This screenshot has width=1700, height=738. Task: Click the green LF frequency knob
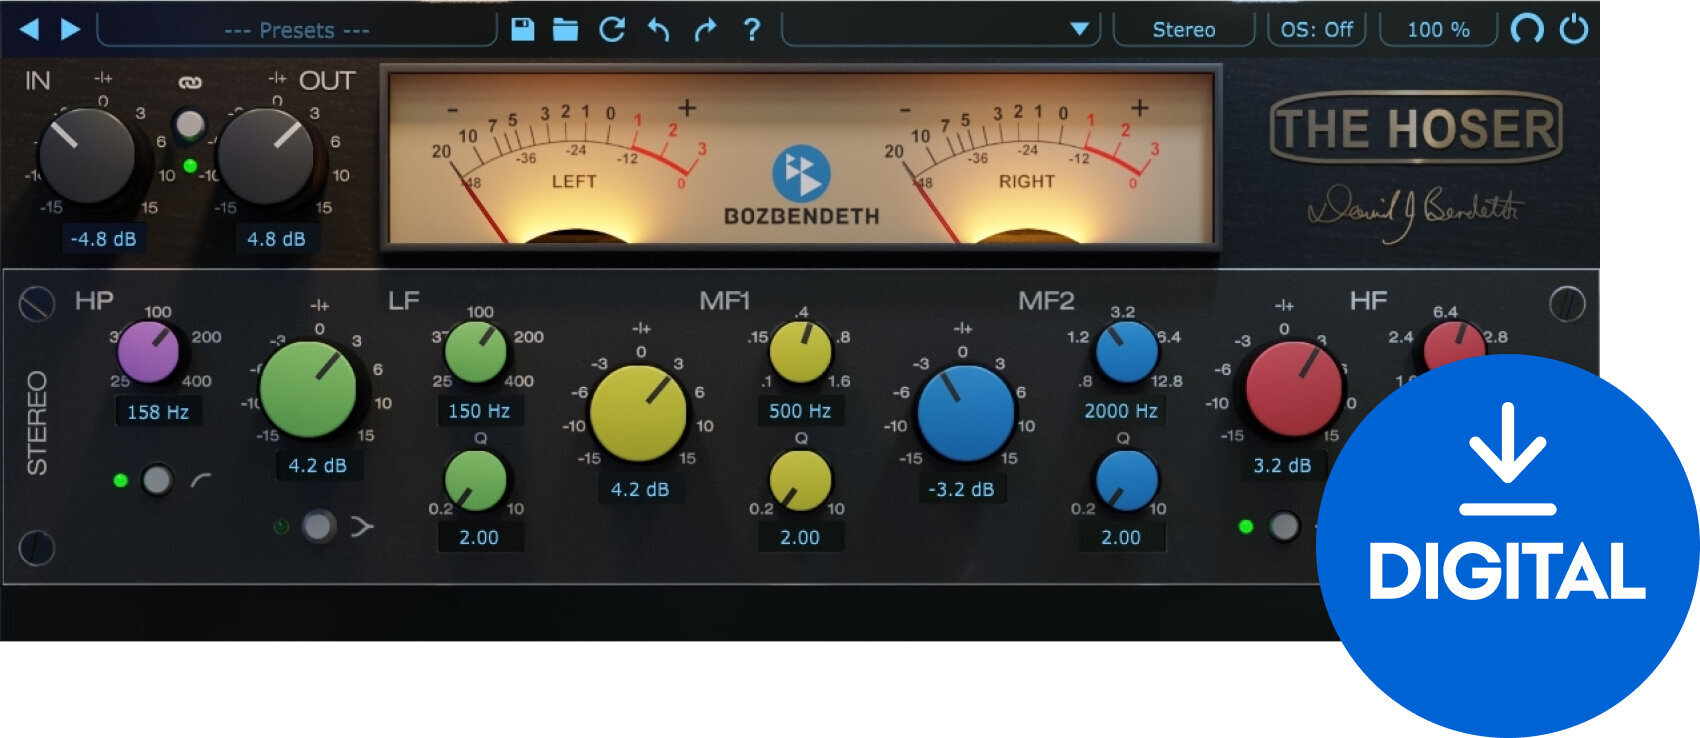coord(476,352)
